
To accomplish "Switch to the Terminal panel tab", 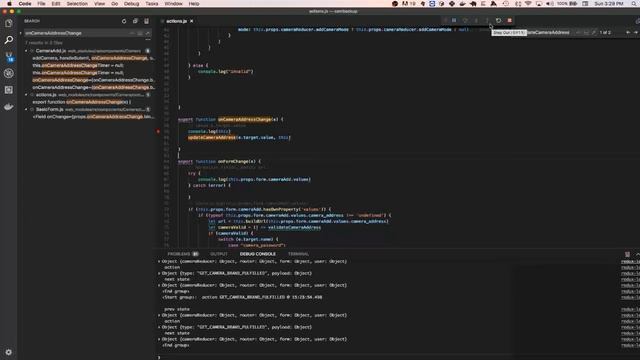I will click(x=298, y=254).
